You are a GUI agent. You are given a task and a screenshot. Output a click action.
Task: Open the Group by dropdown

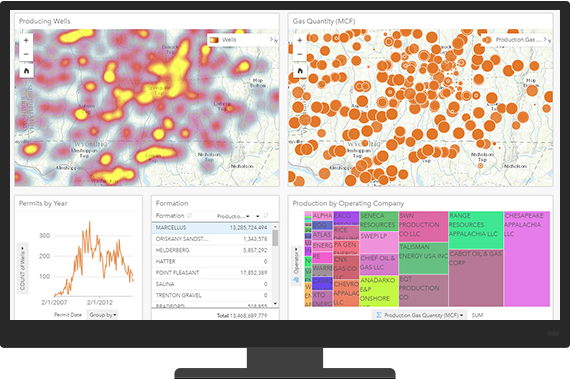coord(103,315)
